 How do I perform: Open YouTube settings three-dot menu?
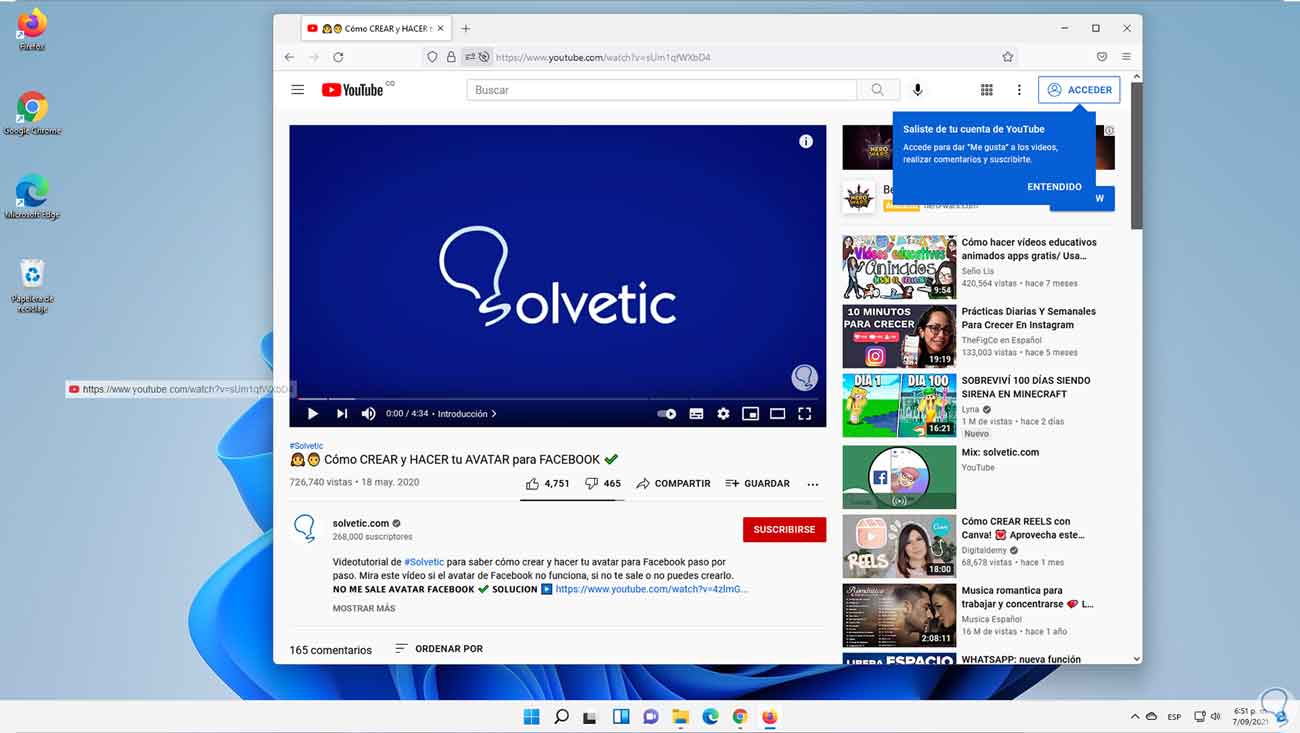click(1019, 90)
